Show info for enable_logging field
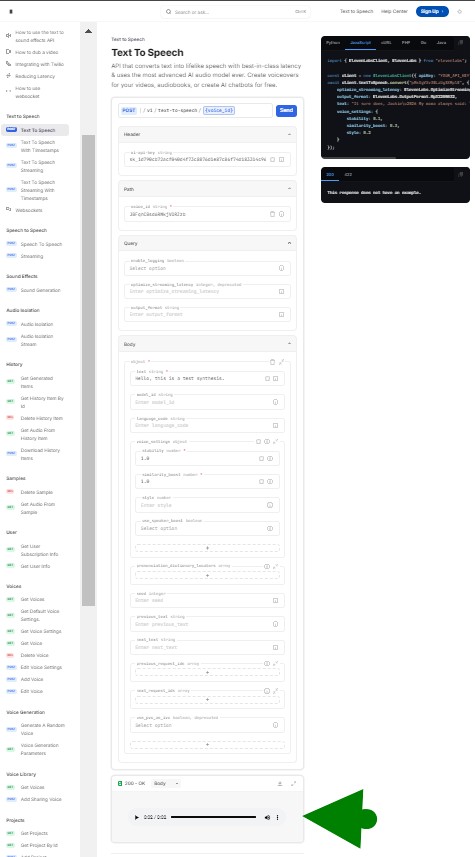 [x=282, y=268]
